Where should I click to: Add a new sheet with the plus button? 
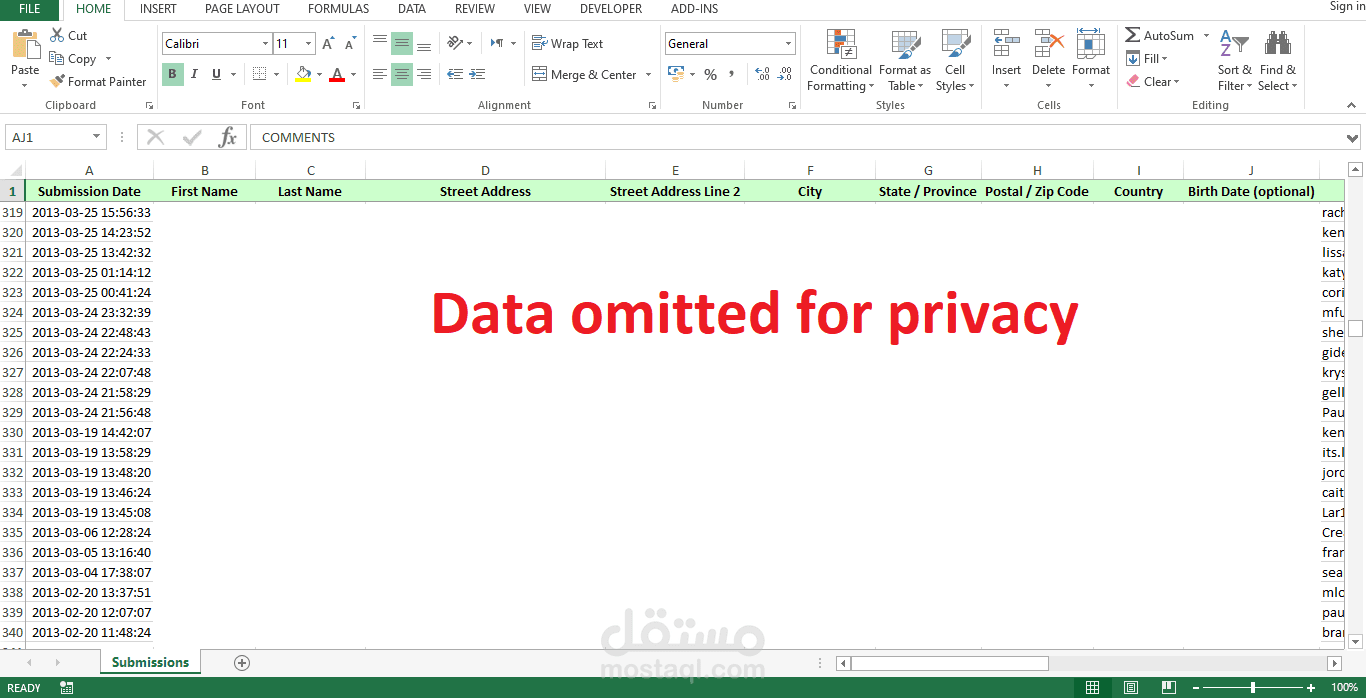coord(240,662)
